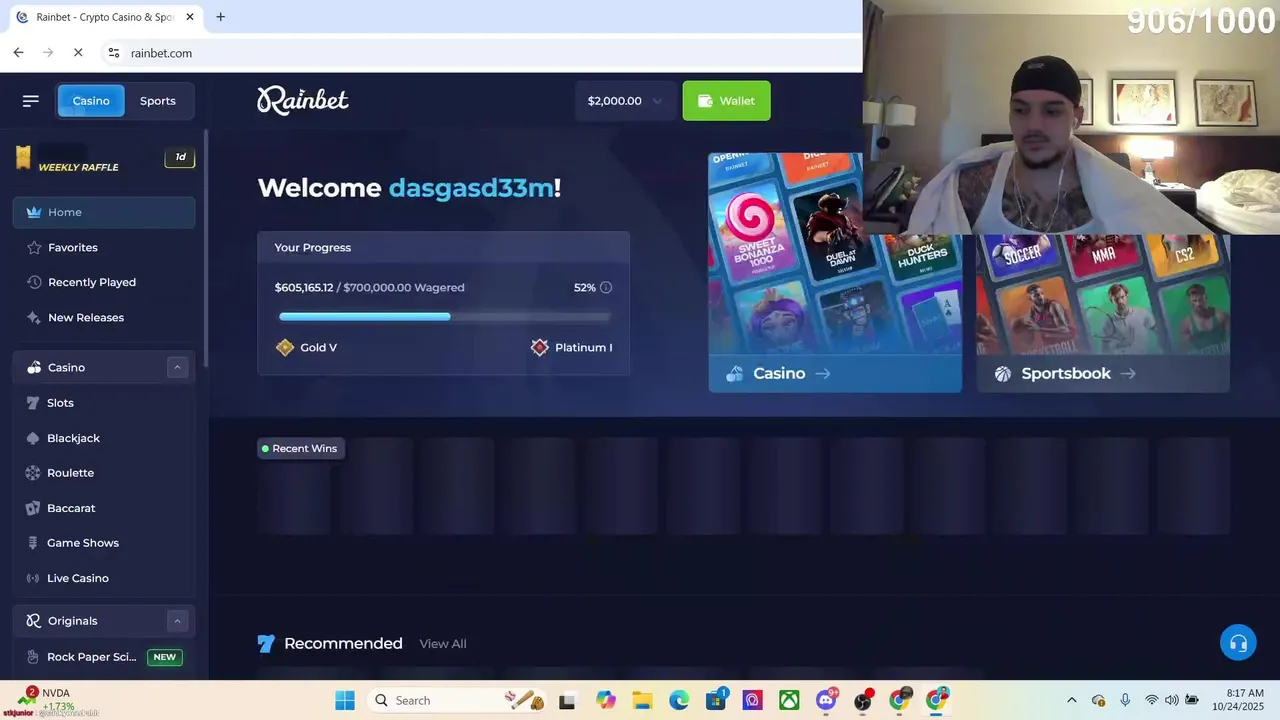
Task: Open OBS Studio from the taskbar
Action: 863,700
